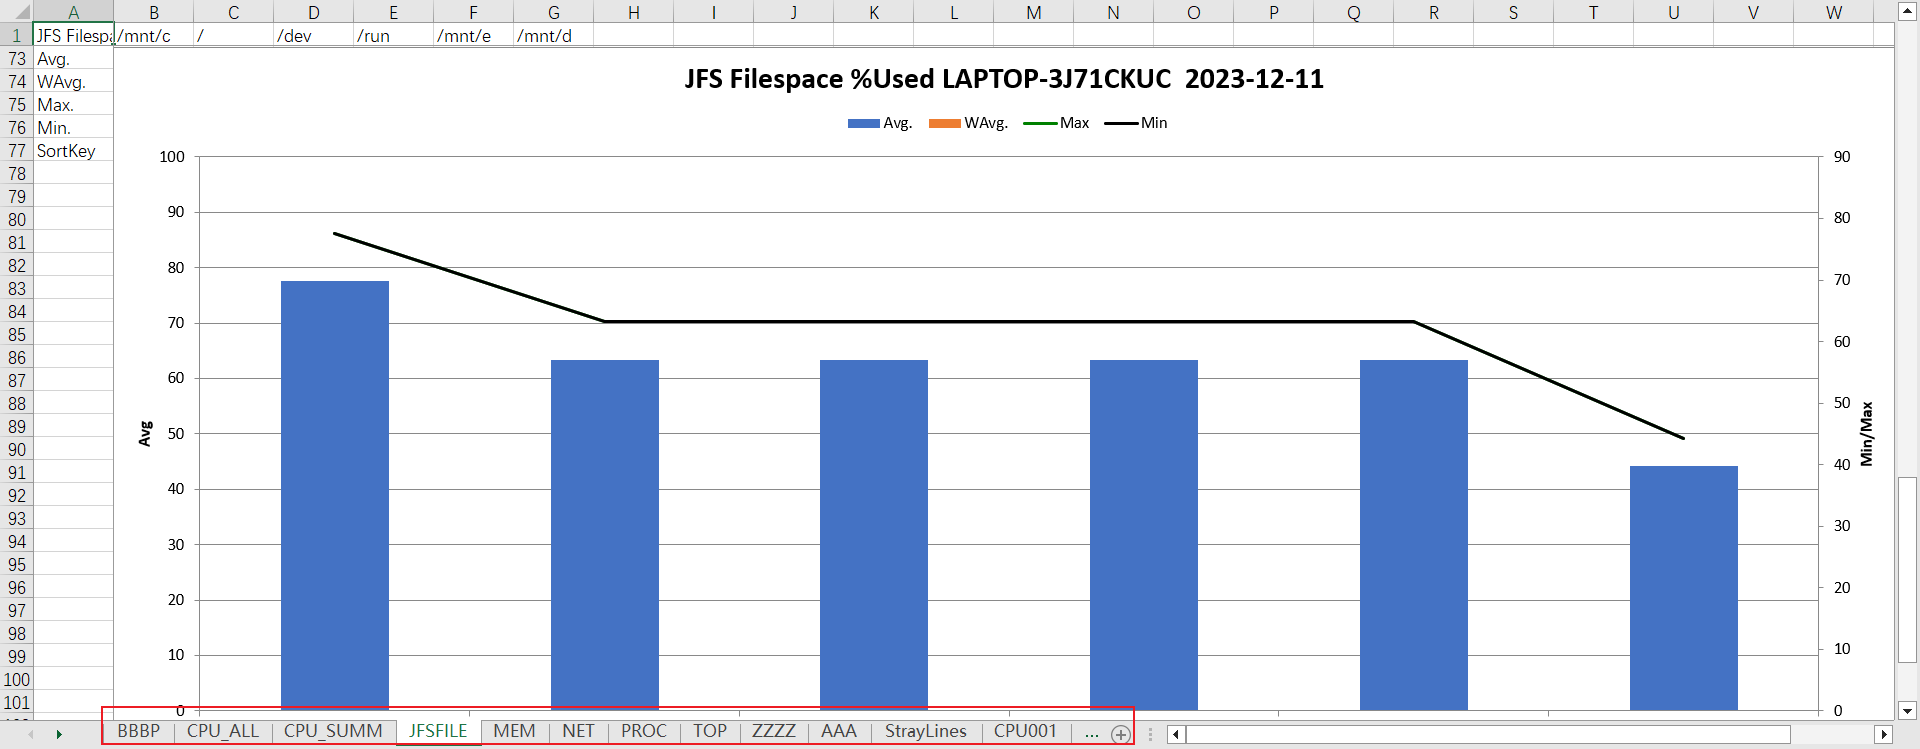This screenshot has height=749, width=1920.
Task: Select row 90 header
Action: tap(17, 450)
